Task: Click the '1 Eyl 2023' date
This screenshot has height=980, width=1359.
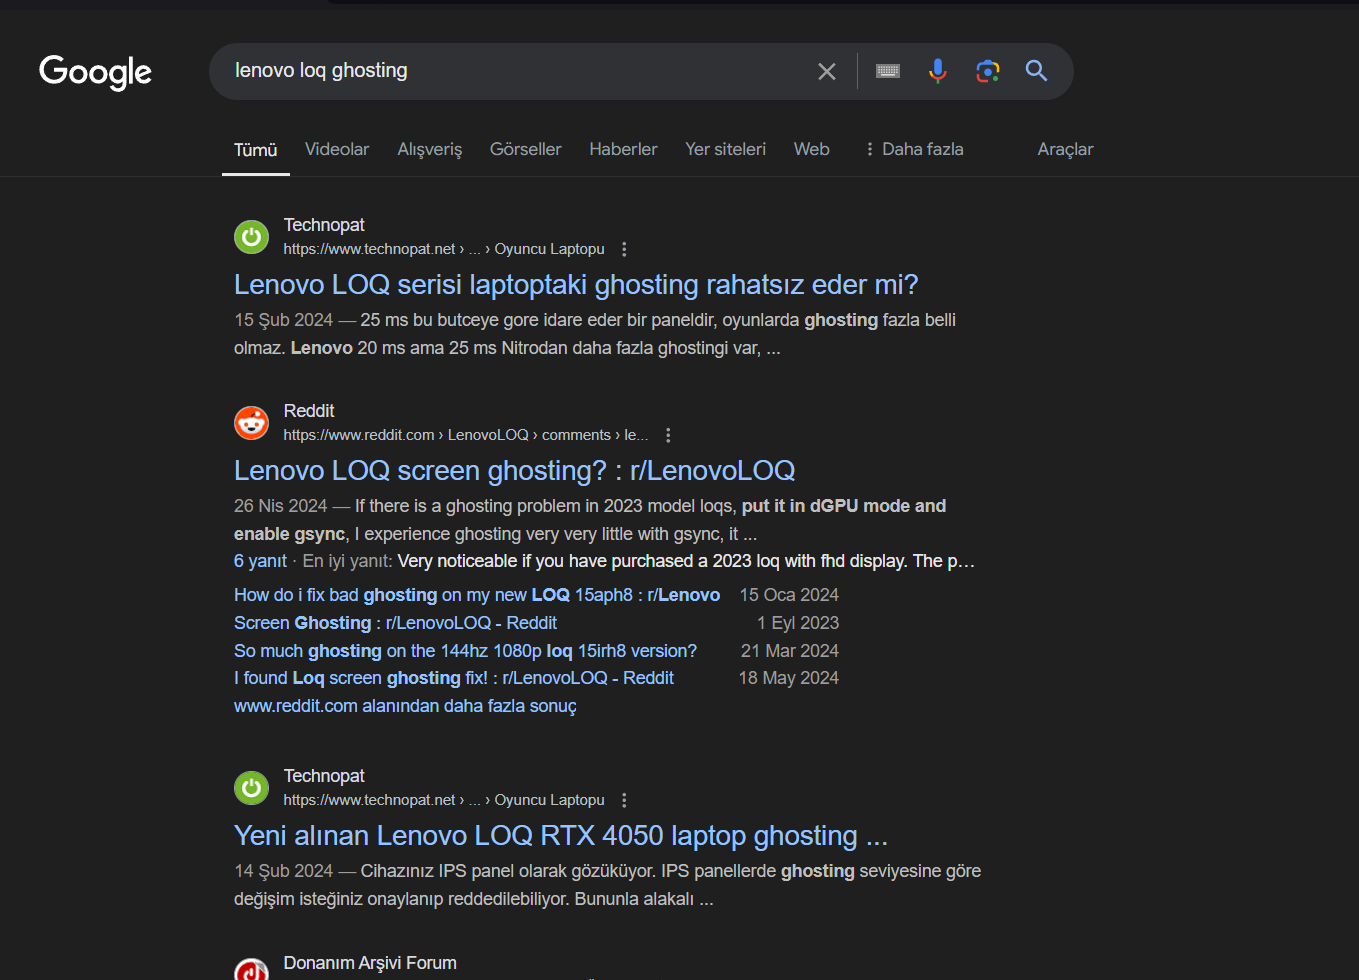Action: 798,623
